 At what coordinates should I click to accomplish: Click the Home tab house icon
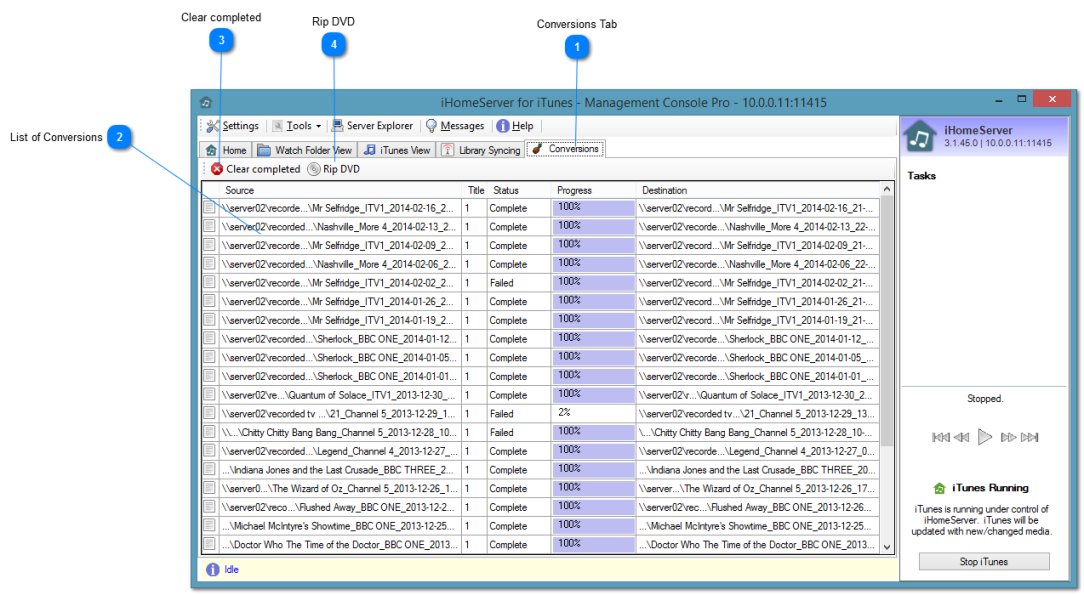[x=212, y=150]
